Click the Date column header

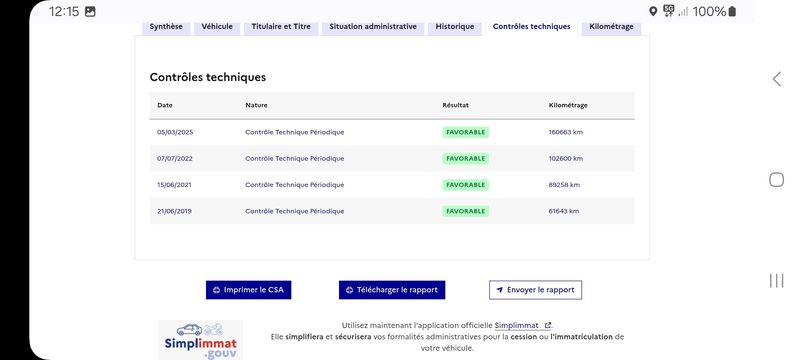165,105
